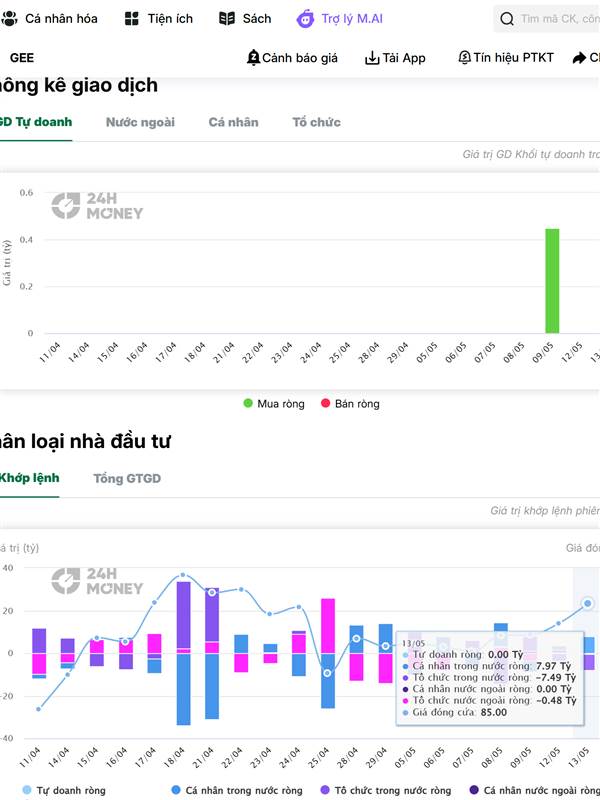The height and width of the screenshot is (800, 600).
Task: Click 'Cá nhân trong nước ròng: 7.97 Tỷ' text
Action: tap(486, 666)
